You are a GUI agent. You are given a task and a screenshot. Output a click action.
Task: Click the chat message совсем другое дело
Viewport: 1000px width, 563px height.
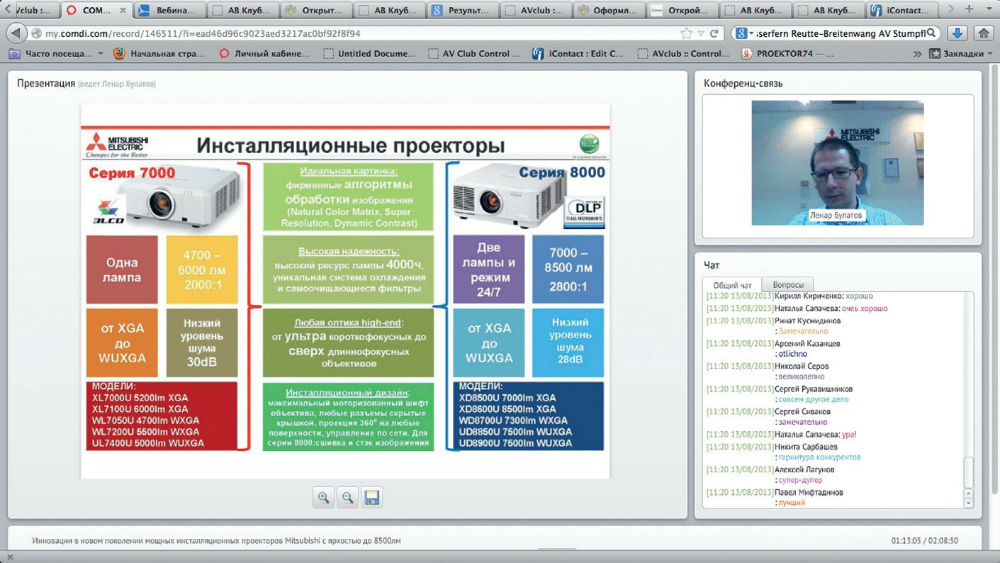coord(813,399)
